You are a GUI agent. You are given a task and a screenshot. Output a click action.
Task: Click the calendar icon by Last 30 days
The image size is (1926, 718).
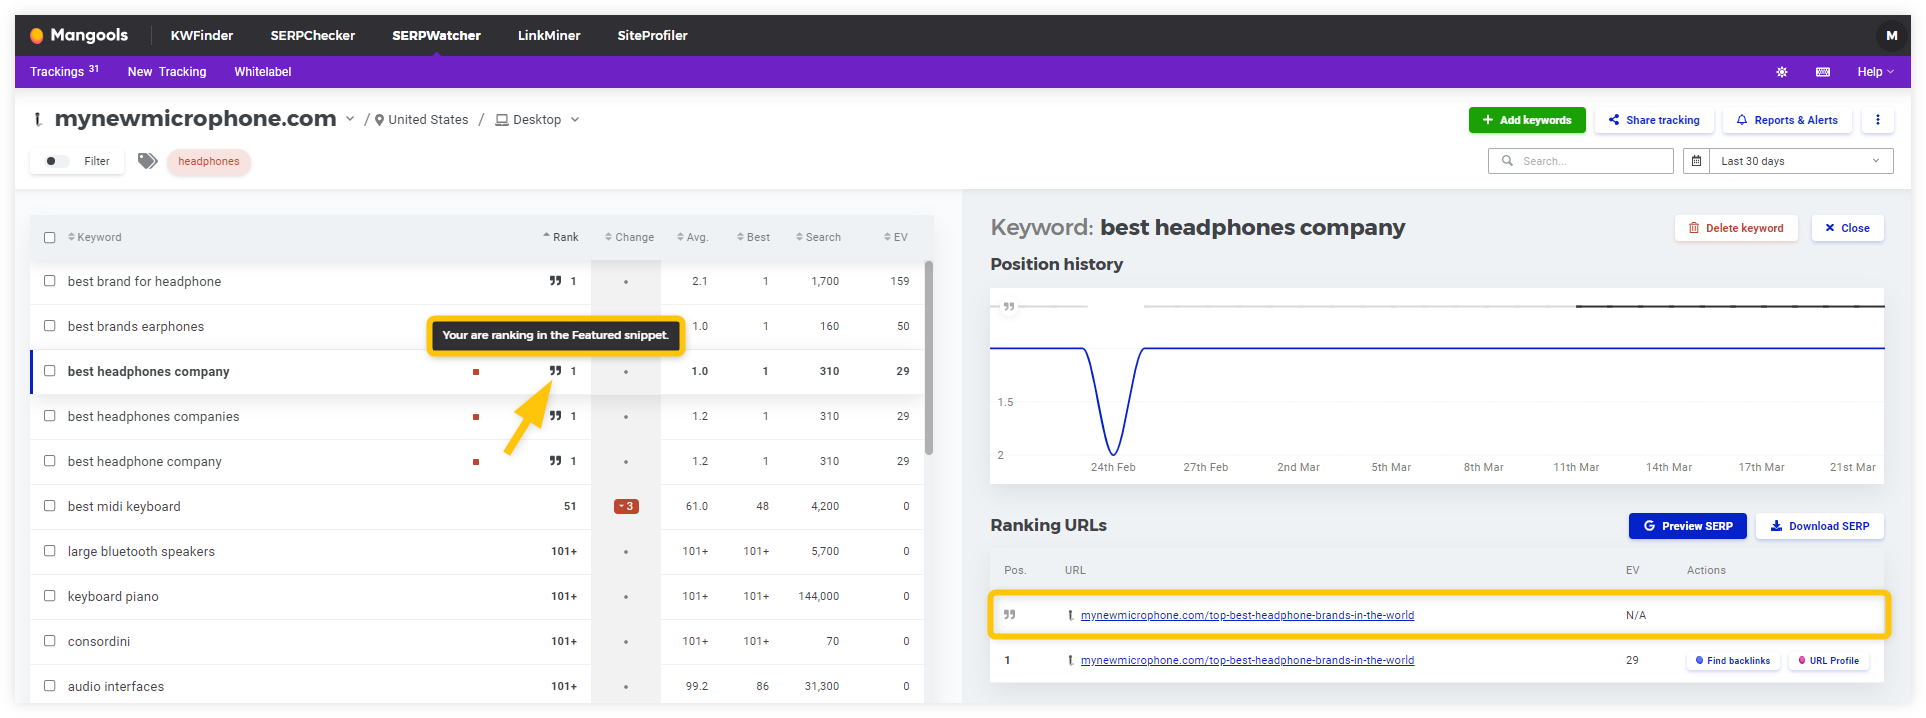coord(1697,161)
